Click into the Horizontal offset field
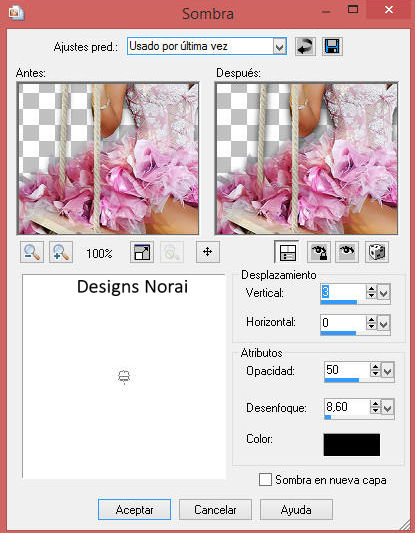 tap(343, 322)
